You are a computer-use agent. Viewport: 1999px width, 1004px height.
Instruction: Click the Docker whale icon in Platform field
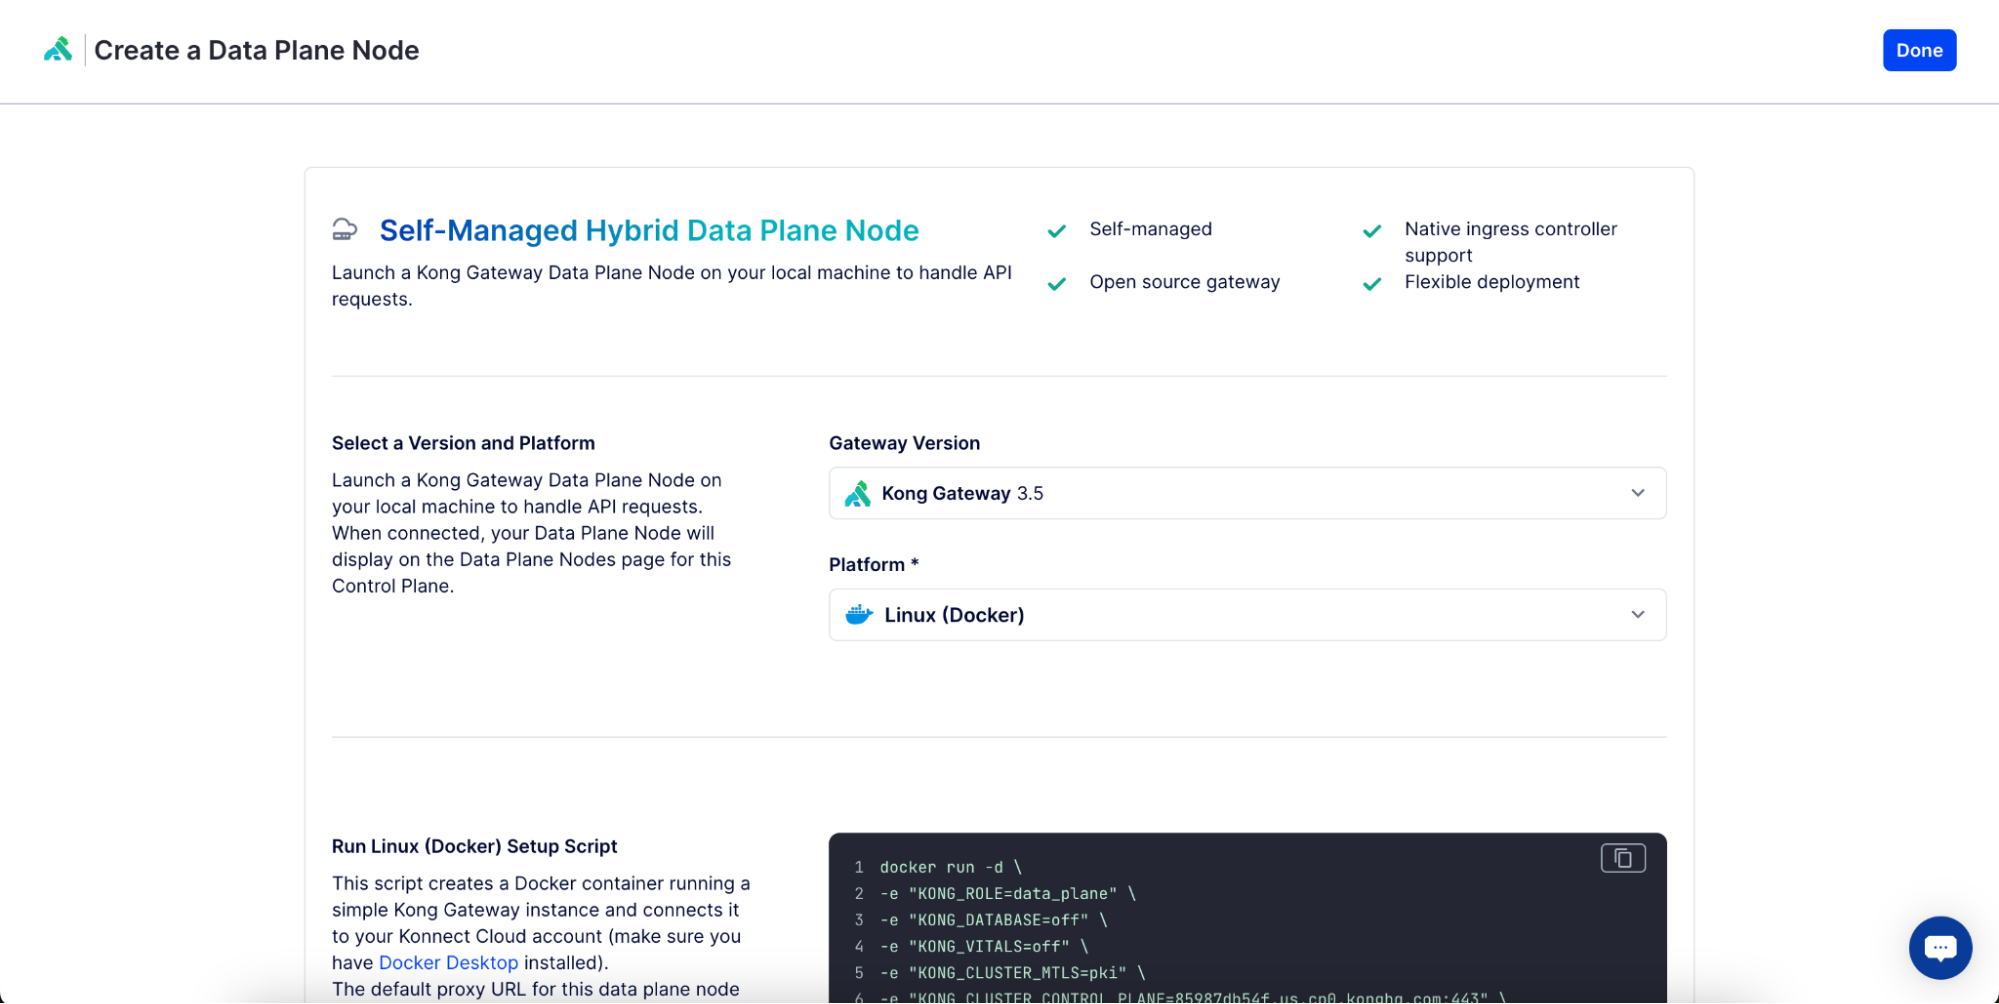(859, 615)
